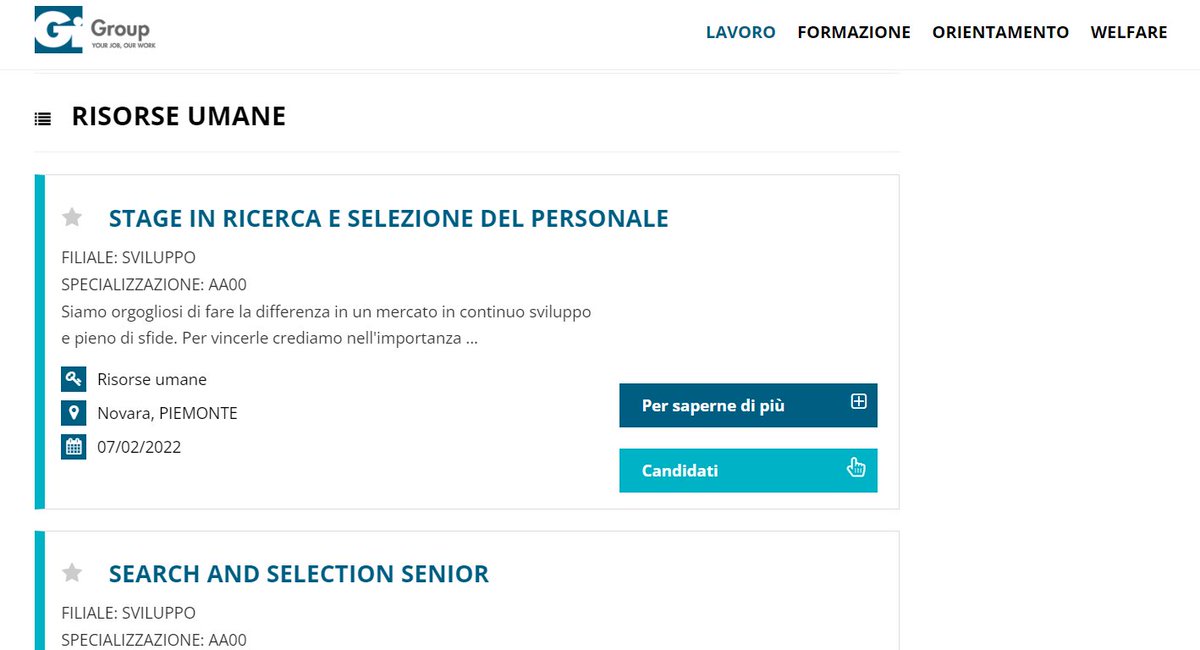This screenshot has width=1200, height=650.
Task: Click the job description excerpt text
Action: click(x=326, y=325)
